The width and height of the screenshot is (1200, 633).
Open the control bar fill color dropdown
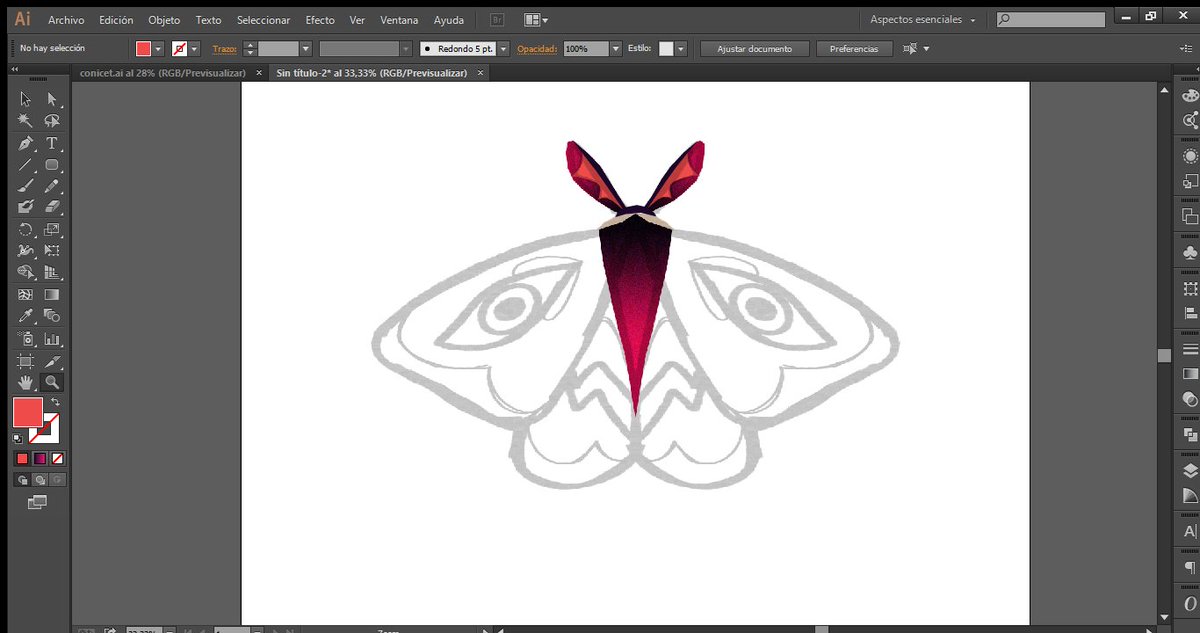point(160,49)
